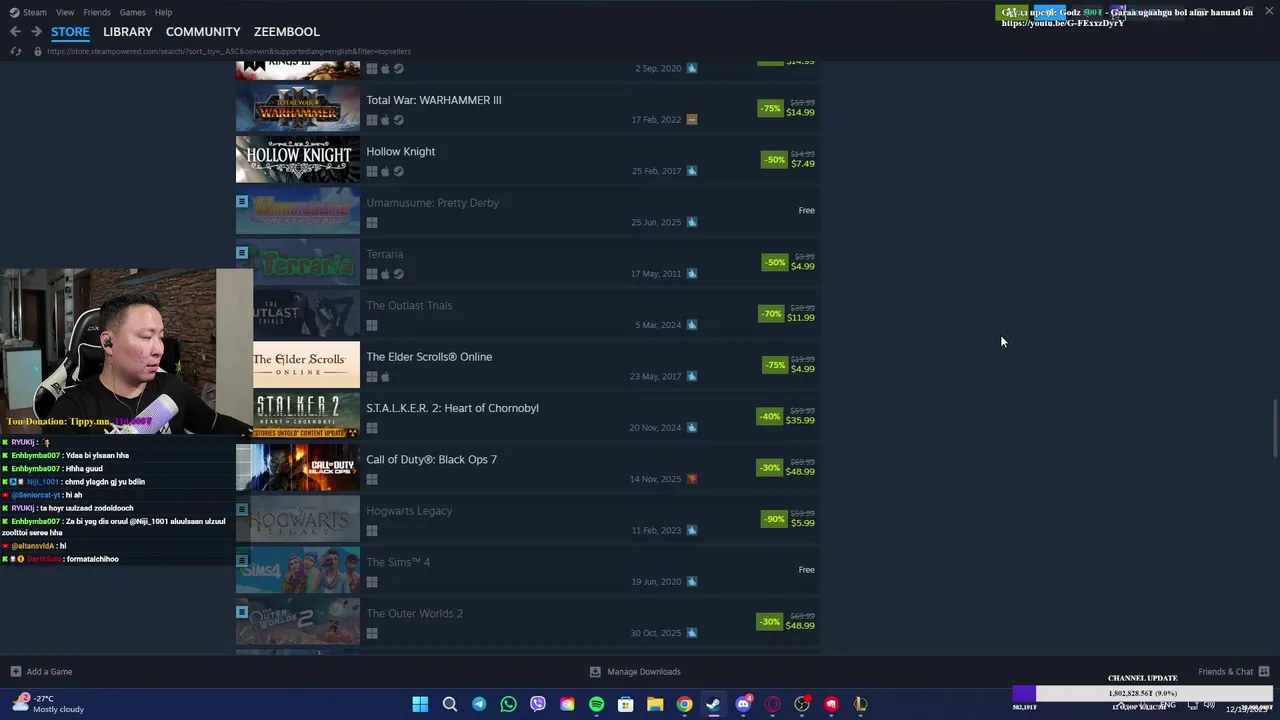Click the -90% discount badge for Hogwarts Legacy

[774, 519]
